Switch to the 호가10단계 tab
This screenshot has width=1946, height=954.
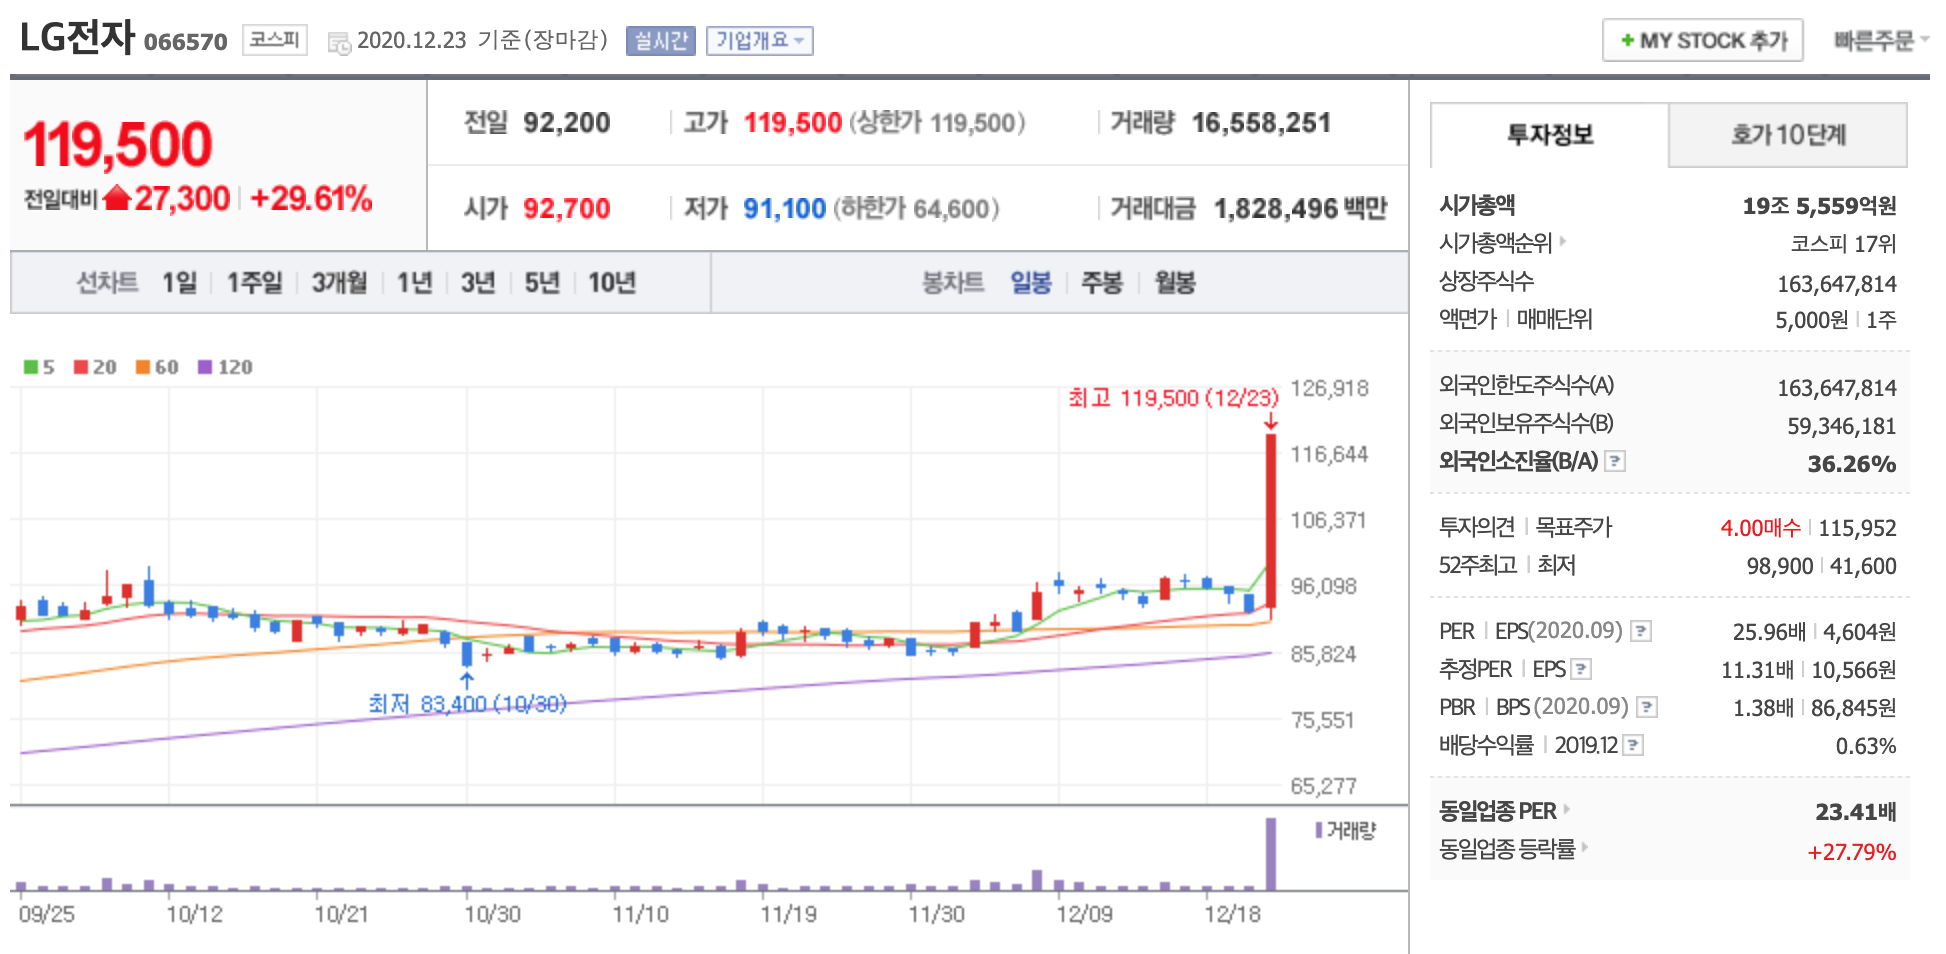(x=1788, y=135)
